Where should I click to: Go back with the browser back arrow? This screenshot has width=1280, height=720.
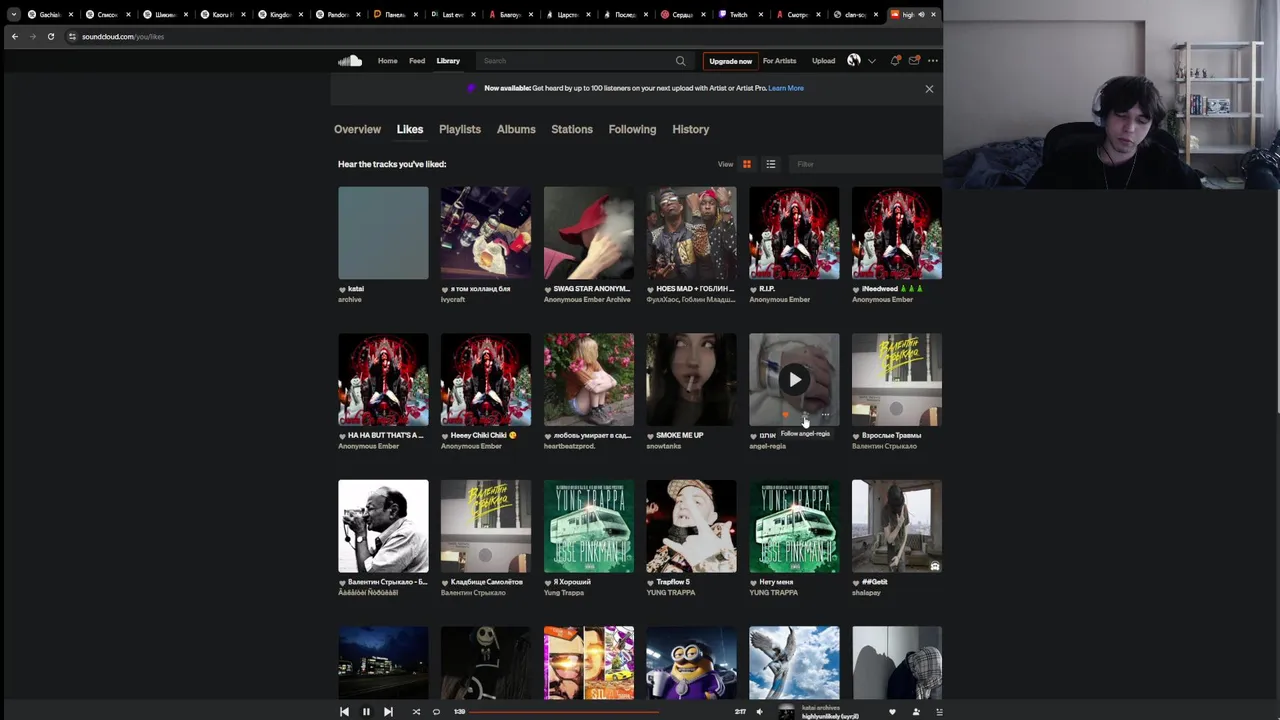(14, 36)
